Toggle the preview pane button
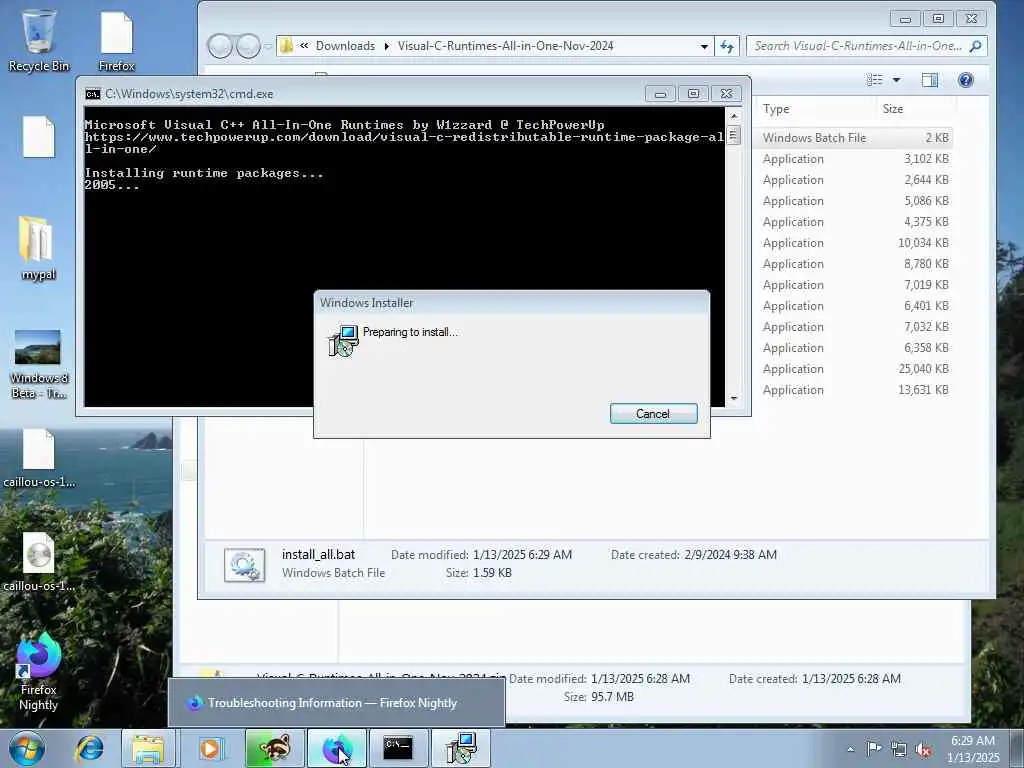This screenshot has height=768, width=1024. coord(930,80)
